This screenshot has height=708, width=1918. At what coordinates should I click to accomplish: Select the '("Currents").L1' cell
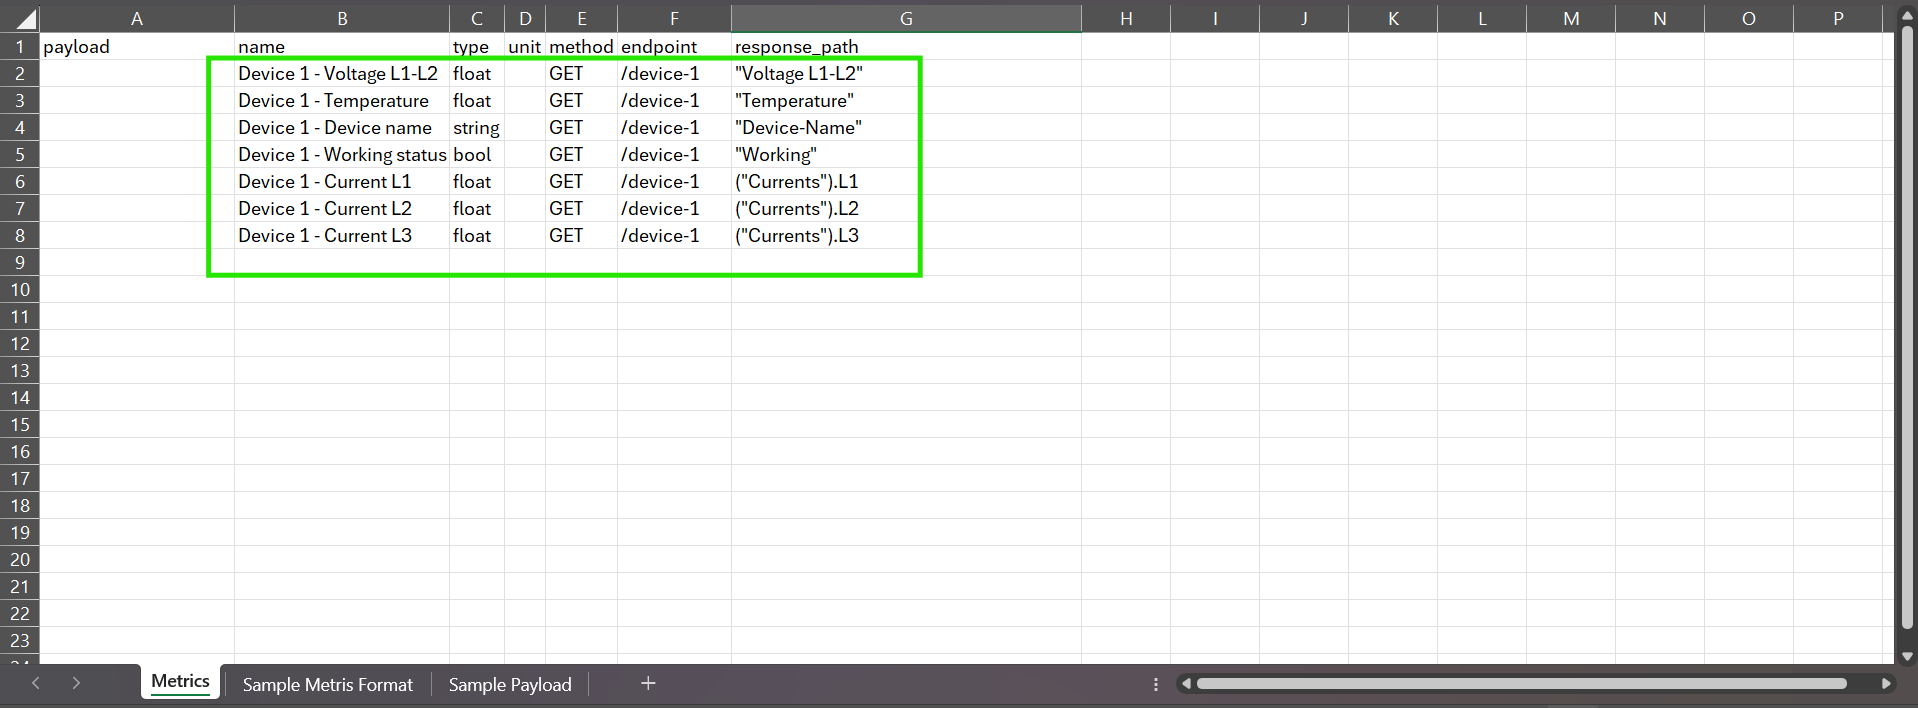pyautogui.click(x=906, y=181)
